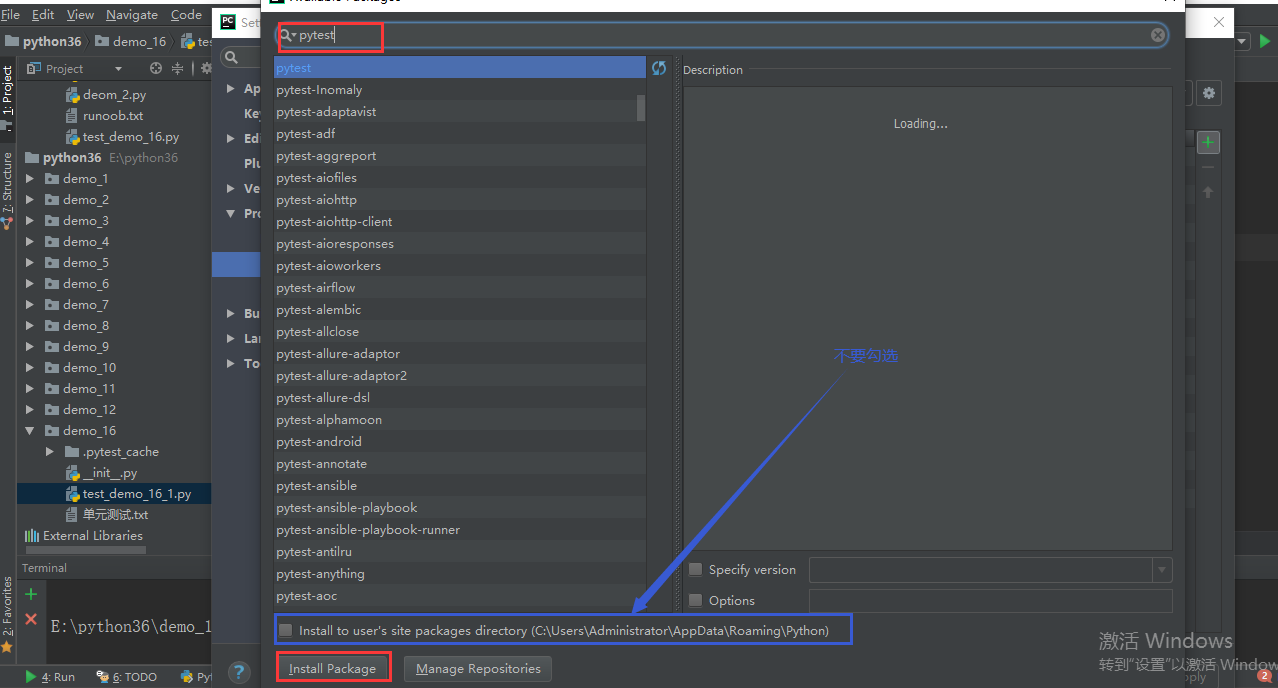
Task: Enable the Options checkbox
Action: click(x=696, y=601)
